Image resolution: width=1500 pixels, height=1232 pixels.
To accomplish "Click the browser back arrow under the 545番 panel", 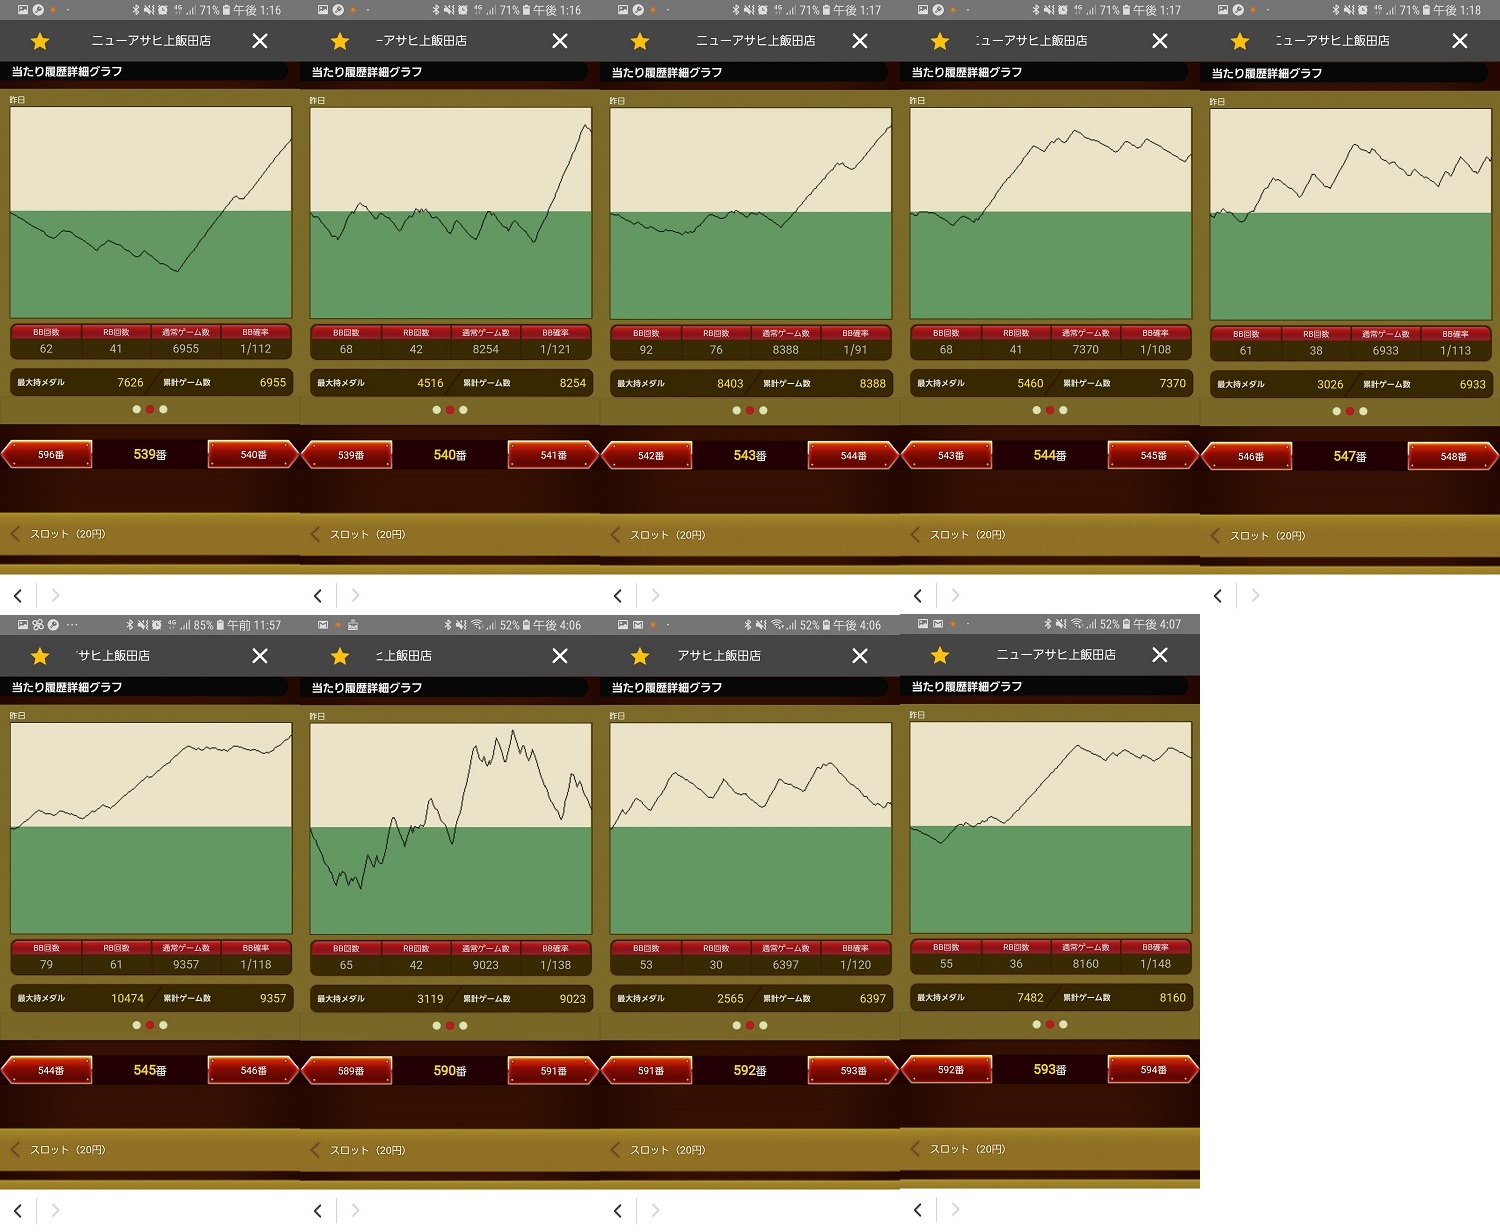I will (x=18, y=1211).
